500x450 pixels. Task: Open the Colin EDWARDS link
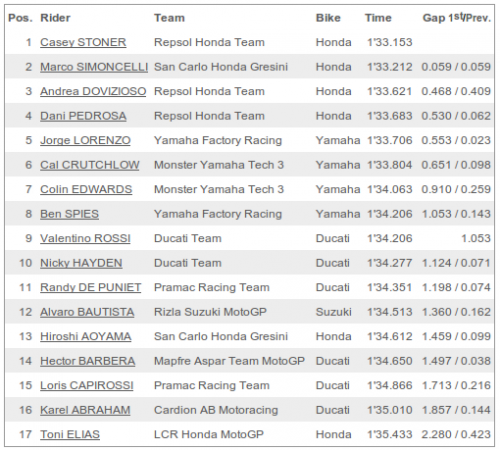tap(86, 189)
